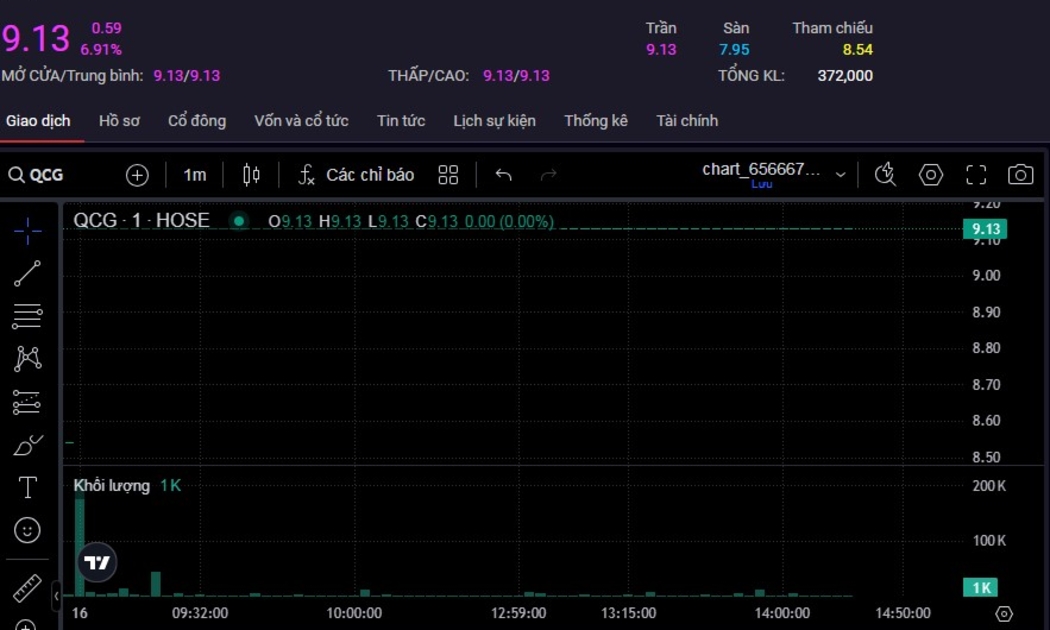Toggle the green market status dot

[238, 222]
